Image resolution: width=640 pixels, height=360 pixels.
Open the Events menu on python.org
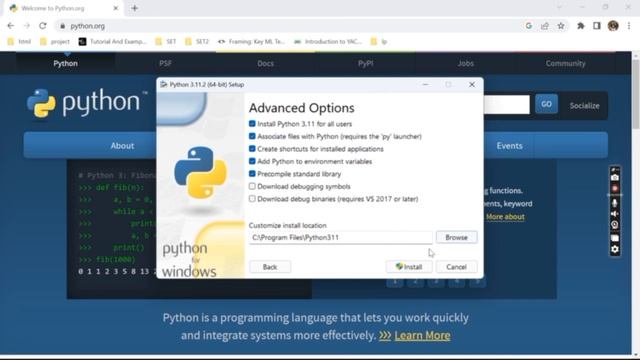click(509, 146)
